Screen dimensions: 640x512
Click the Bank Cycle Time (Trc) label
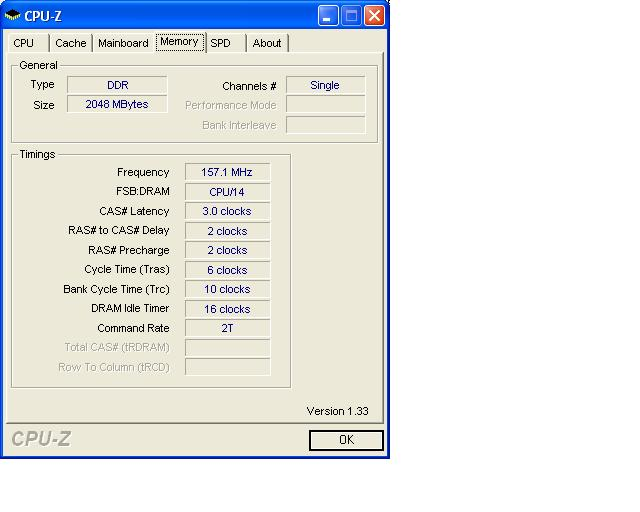click(116, 289)
